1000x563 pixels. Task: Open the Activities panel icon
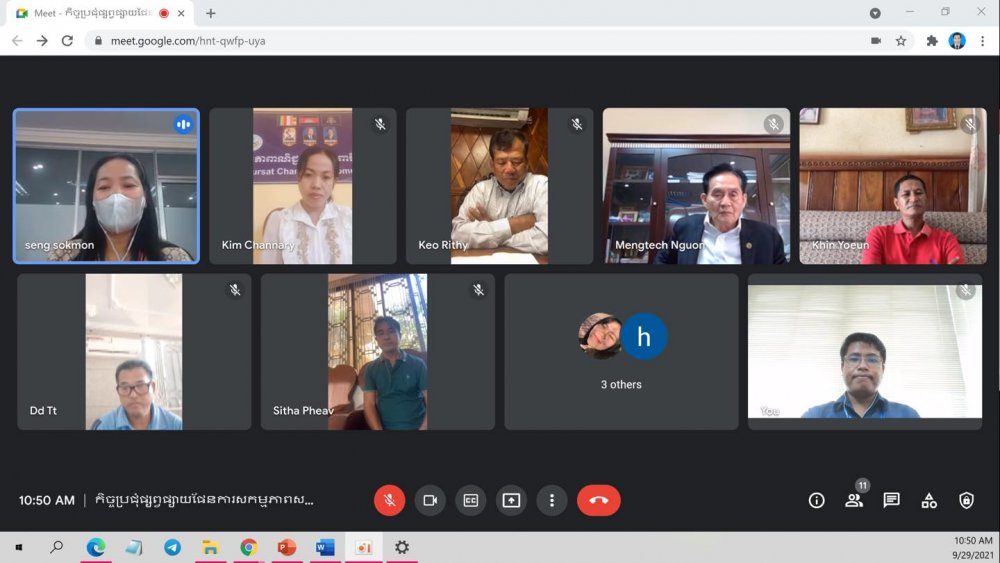point(929,500)
